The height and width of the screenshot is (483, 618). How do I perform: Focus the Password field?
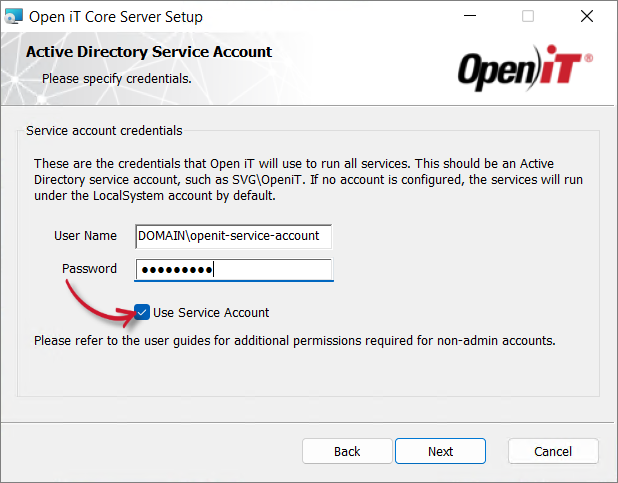tap(233, 270)
